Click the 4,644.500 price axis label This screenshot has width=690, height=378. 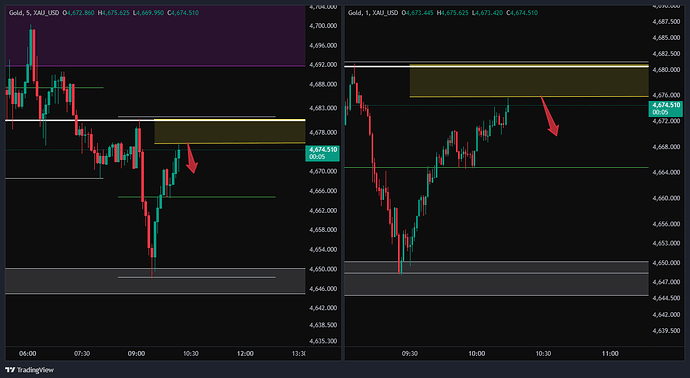(667, 298)
